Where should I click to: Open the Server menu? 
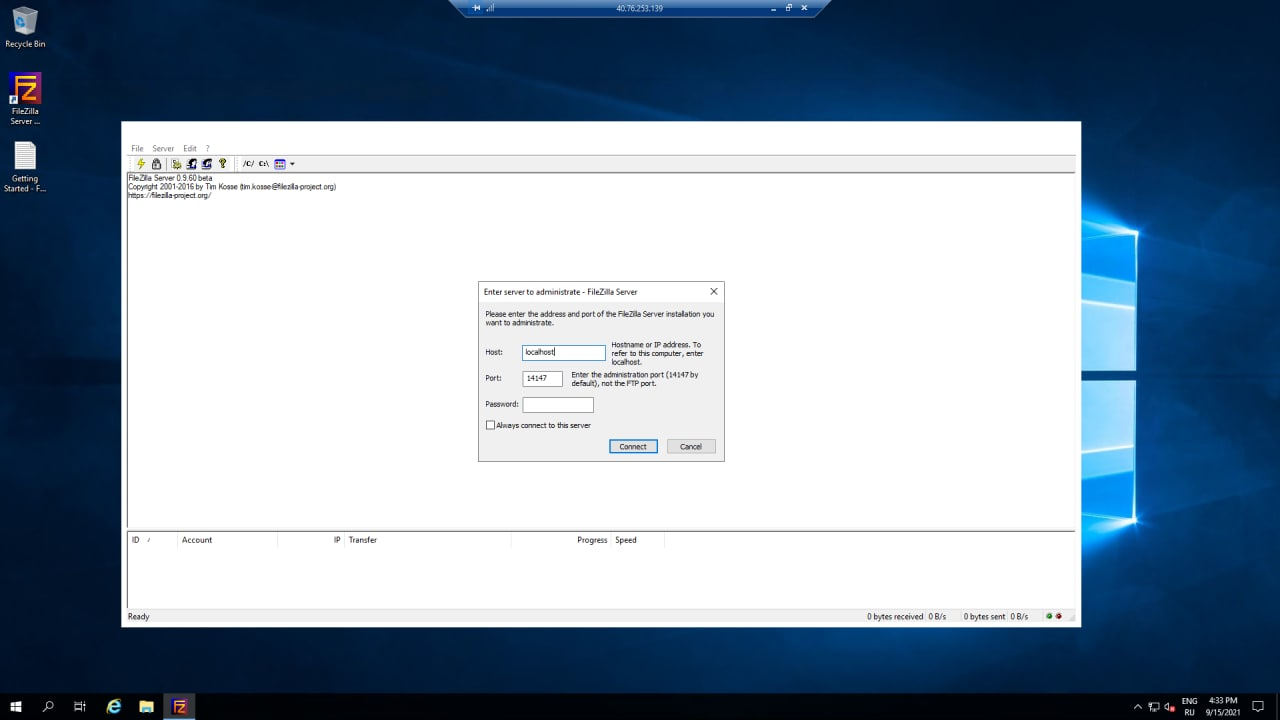click(x=163, y=149)
